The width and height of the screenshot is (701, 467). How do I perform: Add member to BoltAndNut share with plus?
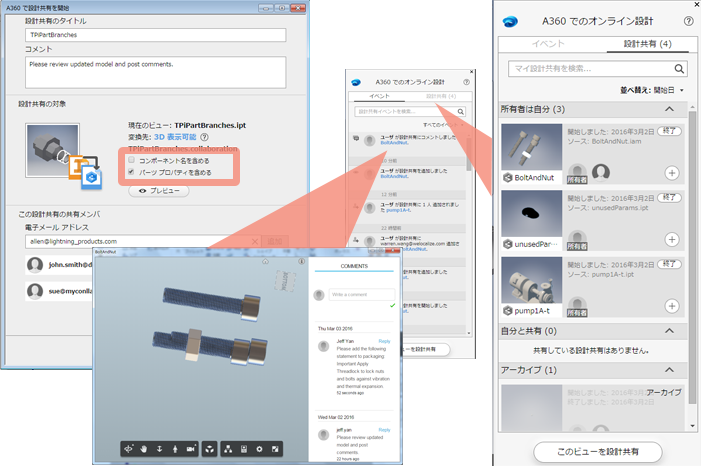pyautogui.click(x=672, y=173)
